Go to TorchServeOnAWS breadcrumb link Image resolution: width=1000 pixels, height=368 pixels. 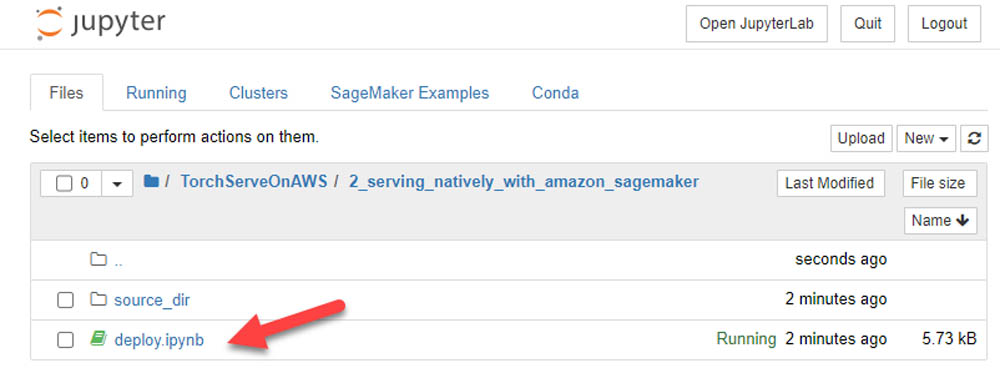click(x=254, y=182)
